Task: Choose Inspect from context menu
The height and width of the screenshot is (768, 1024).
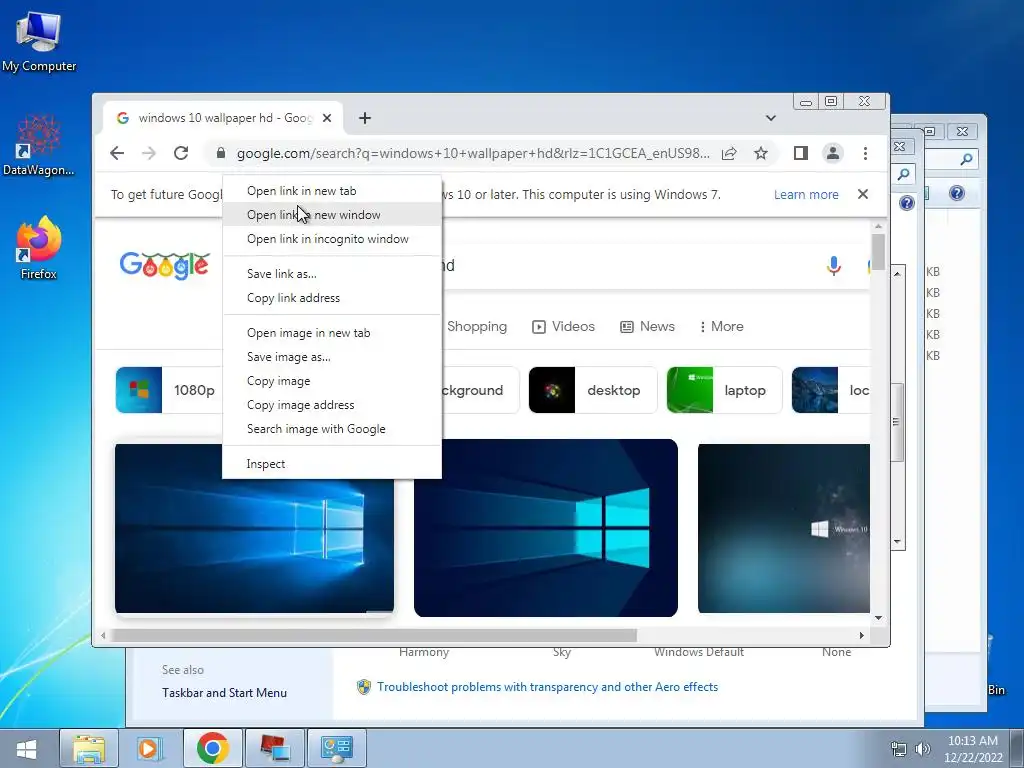Action: (x=332, y=464)
